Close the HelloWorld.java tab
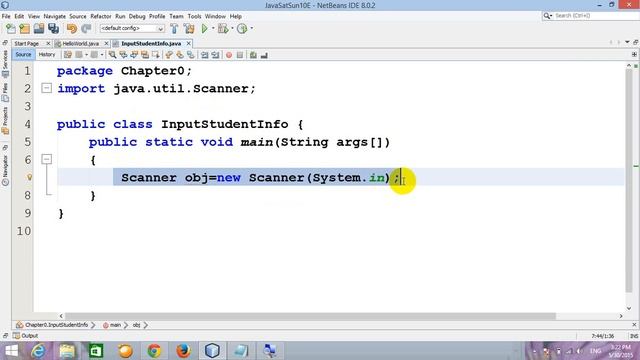This screenshot has height=360, width=640. click(107, 43)
